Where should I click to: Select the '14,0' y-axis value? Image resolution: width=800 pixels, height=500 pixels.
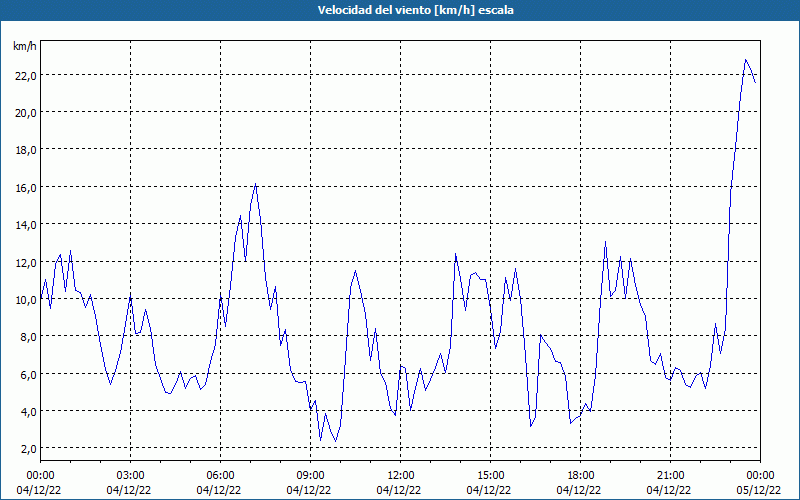[x=25, y=225]
